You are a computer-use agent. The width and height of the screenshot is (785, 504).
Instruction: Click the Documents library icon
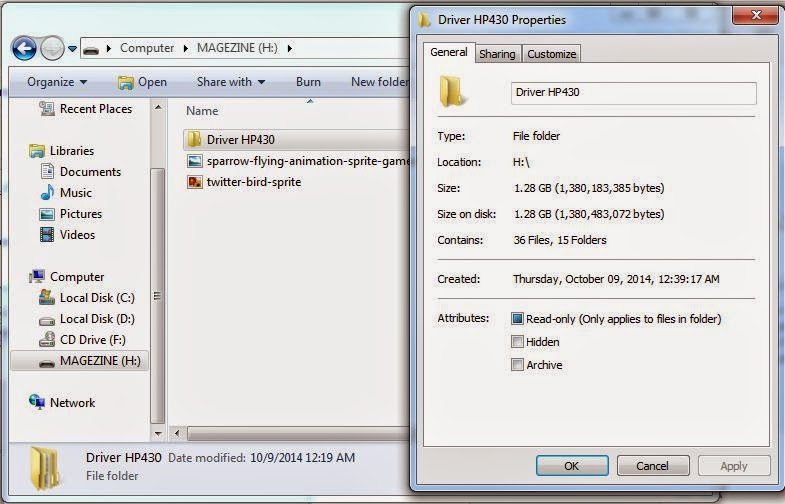pyautogui.click(x=47, y=172)
